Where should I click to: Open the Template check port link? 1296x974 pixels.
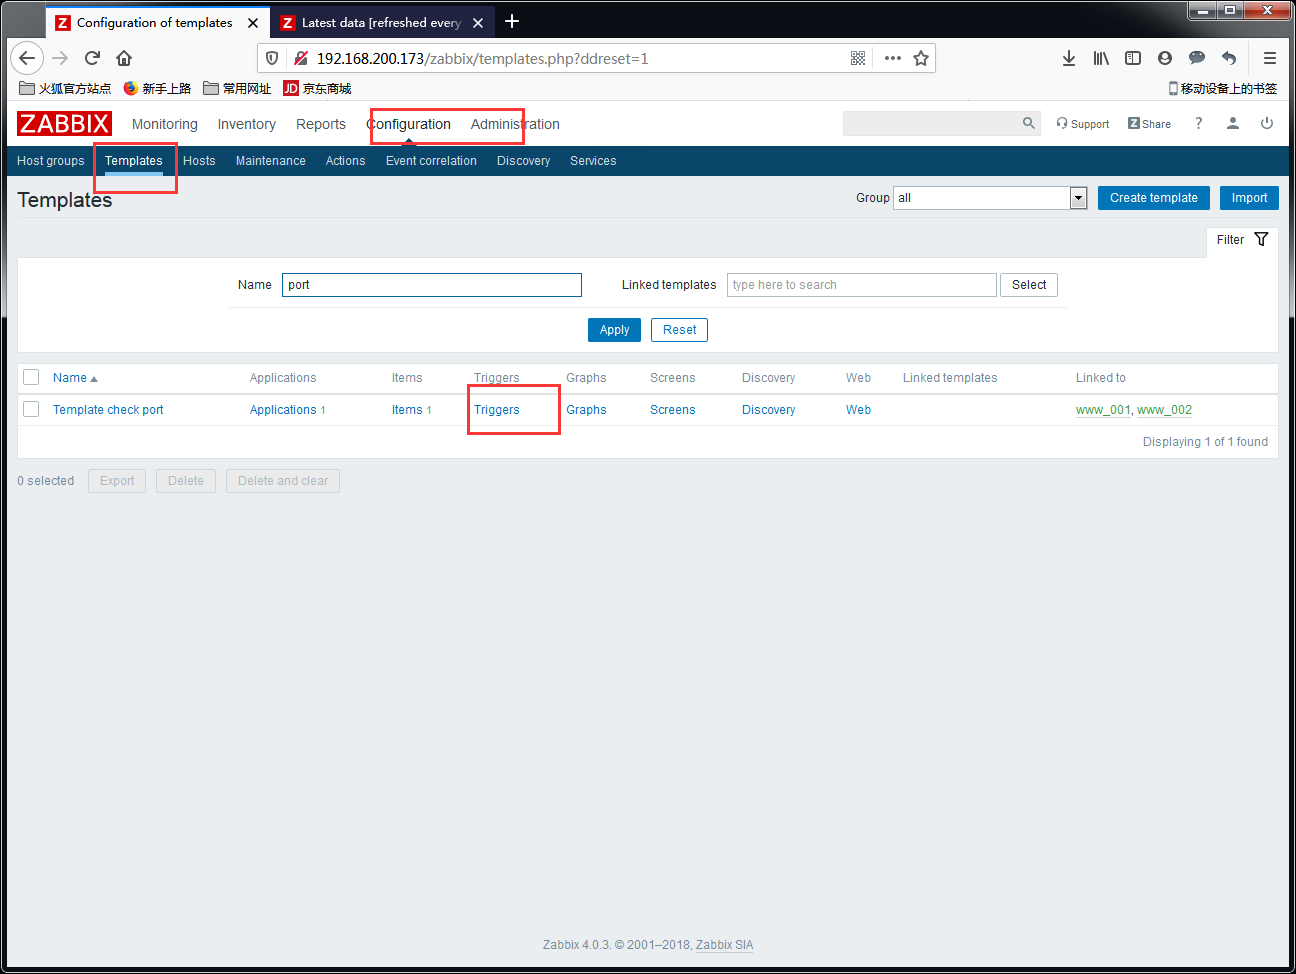click(108, 410)
